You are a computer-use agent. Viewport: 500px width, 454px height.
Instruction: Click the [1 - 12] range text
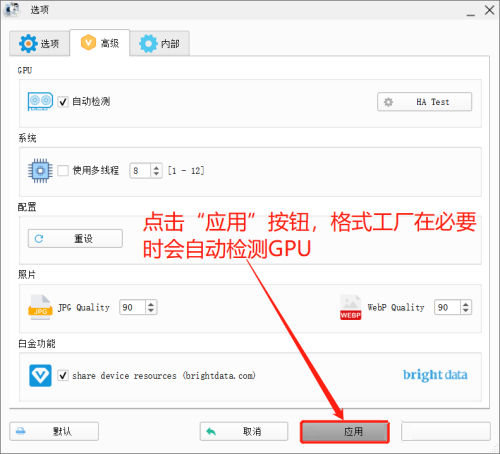pyautogui.click(x=186, y=171)
